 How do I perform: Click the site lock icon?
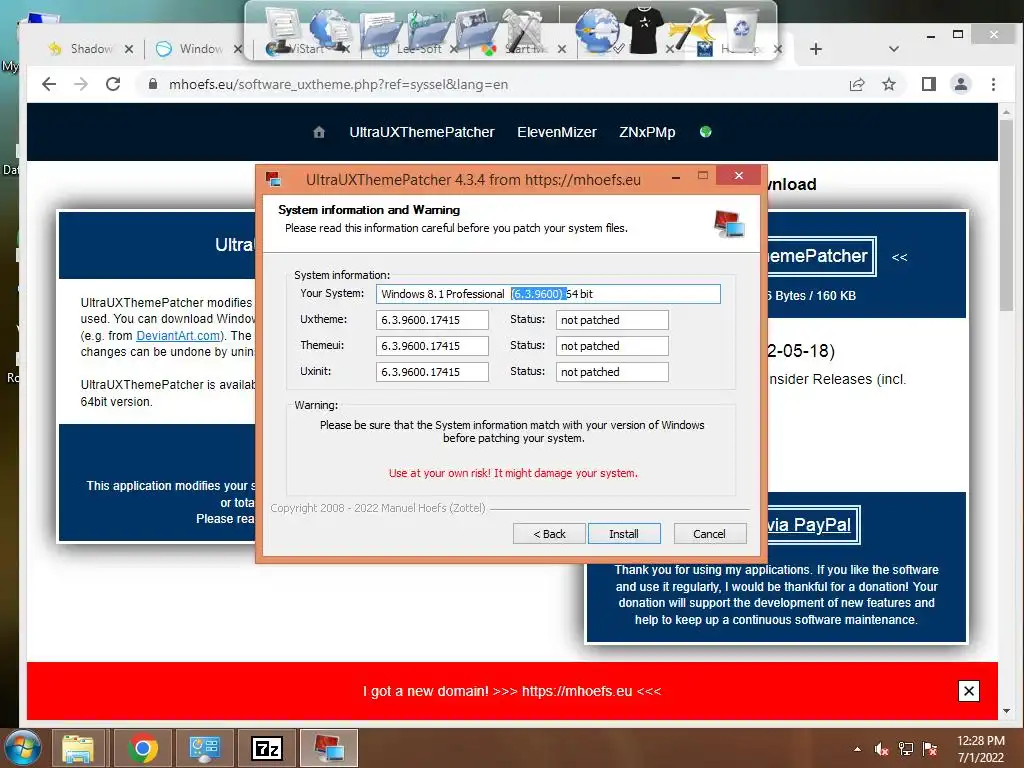click(x=153, y=84)
